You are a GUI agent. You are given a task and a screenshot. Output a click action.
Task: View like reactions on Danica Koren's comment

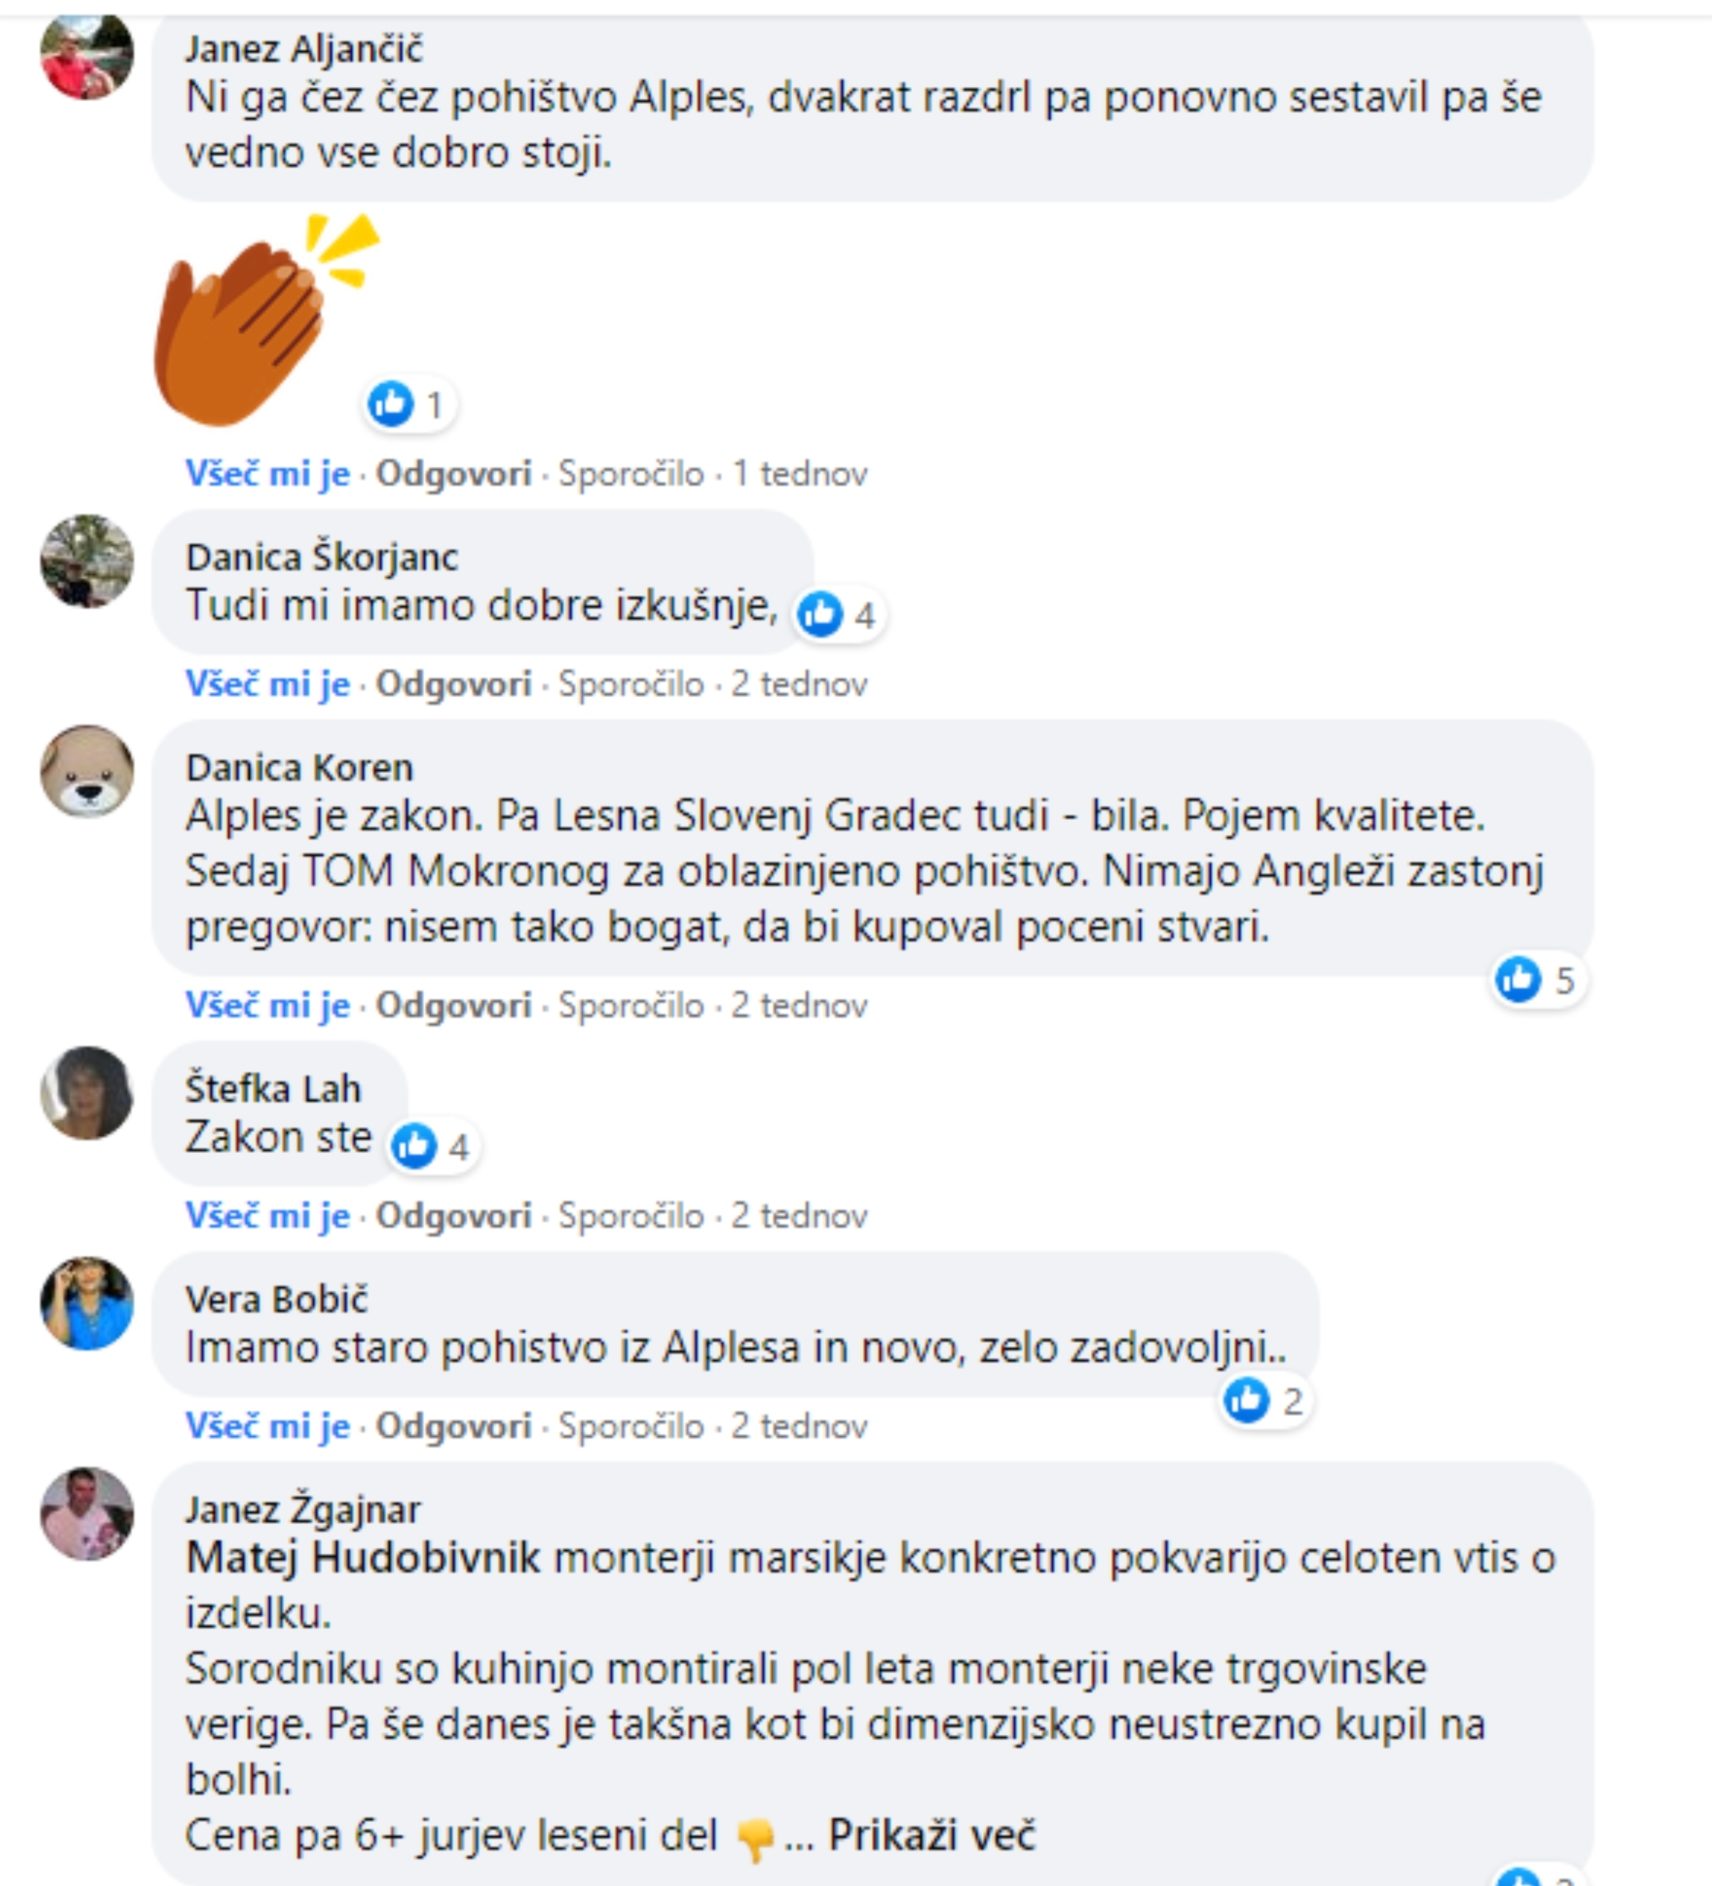tap(1536, 980)
